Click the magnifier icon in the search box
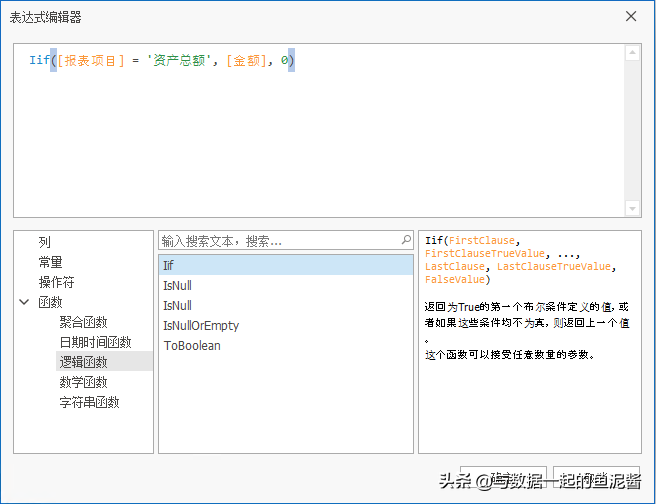The image size is (656, 504). click(x=406, y=241)
